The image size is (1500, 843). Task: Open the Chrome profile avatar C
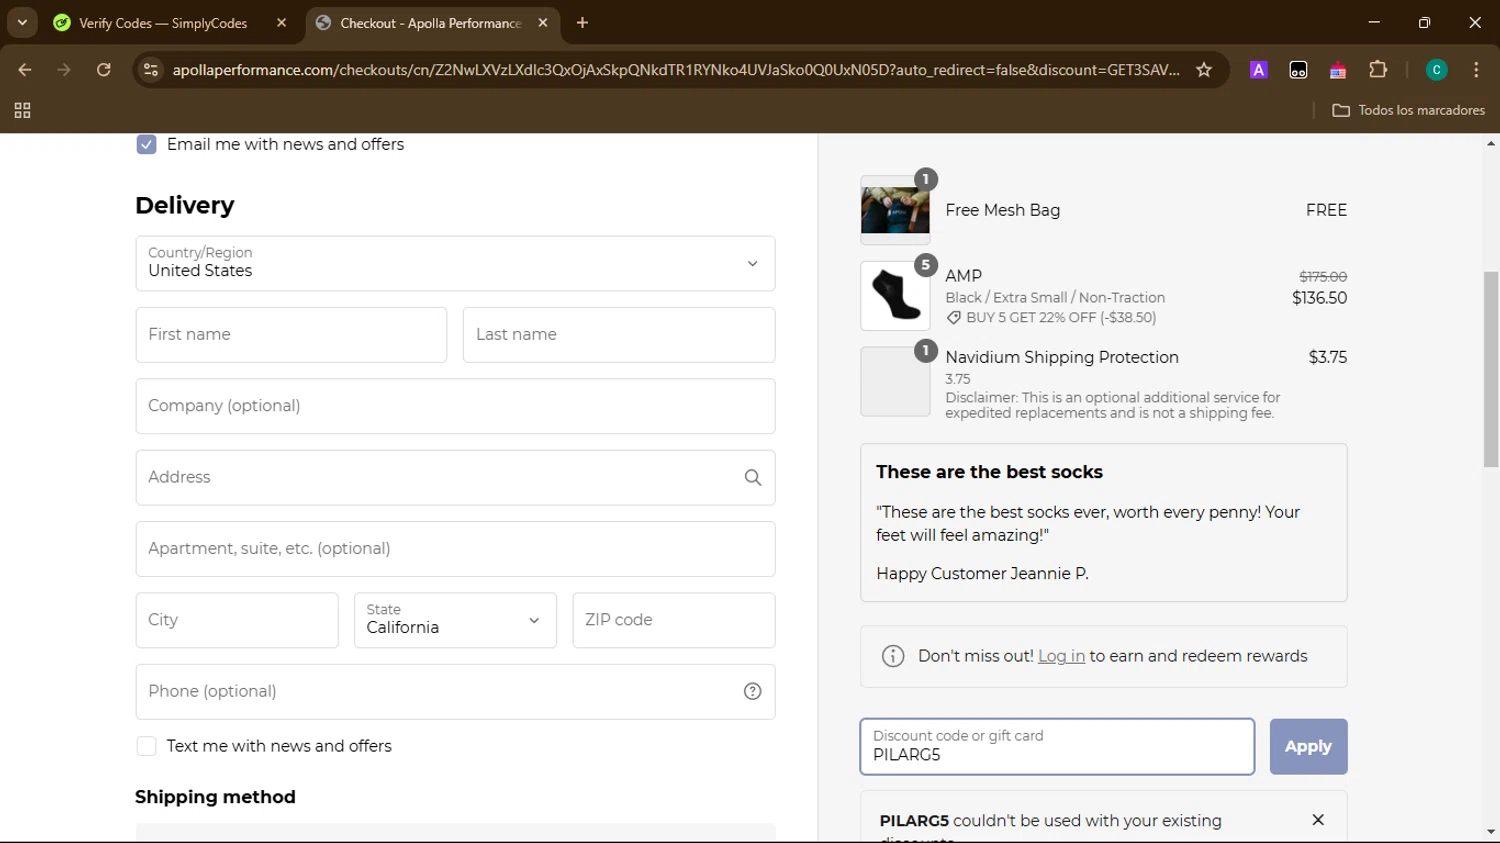pyautogui.click(x=1437, y=70)
